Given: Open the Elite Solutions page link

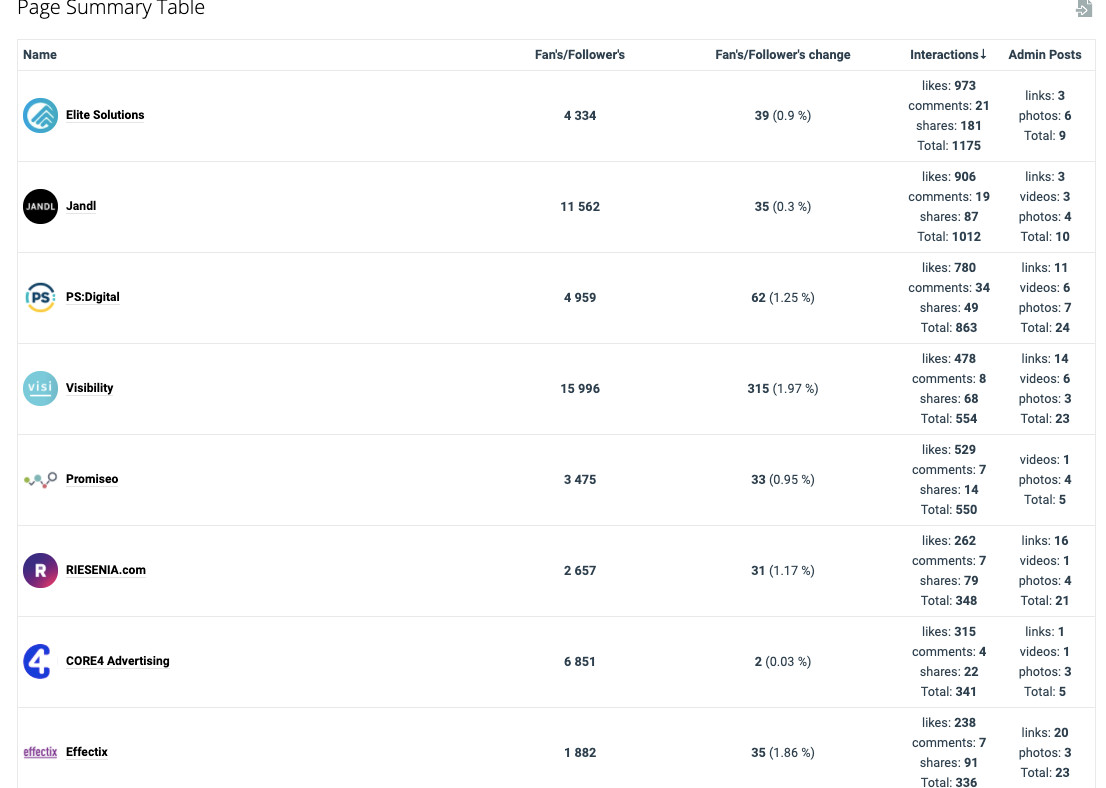Looking at the screenshot, I should tap(105, 115).
